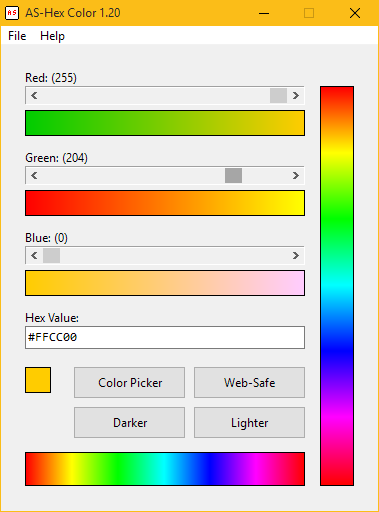Click the Red scrollbar left arrow
The height and width of the screenshot is (512, 379).
pos(34,96)
